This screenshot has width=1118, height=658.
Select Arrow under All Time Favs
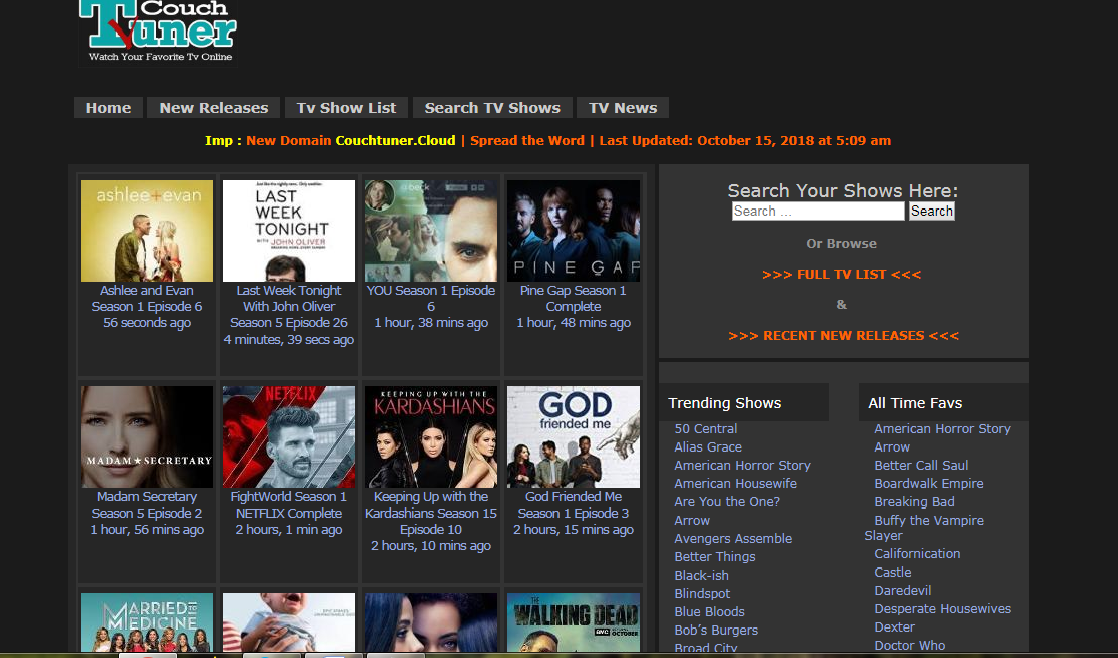(892, 447)
